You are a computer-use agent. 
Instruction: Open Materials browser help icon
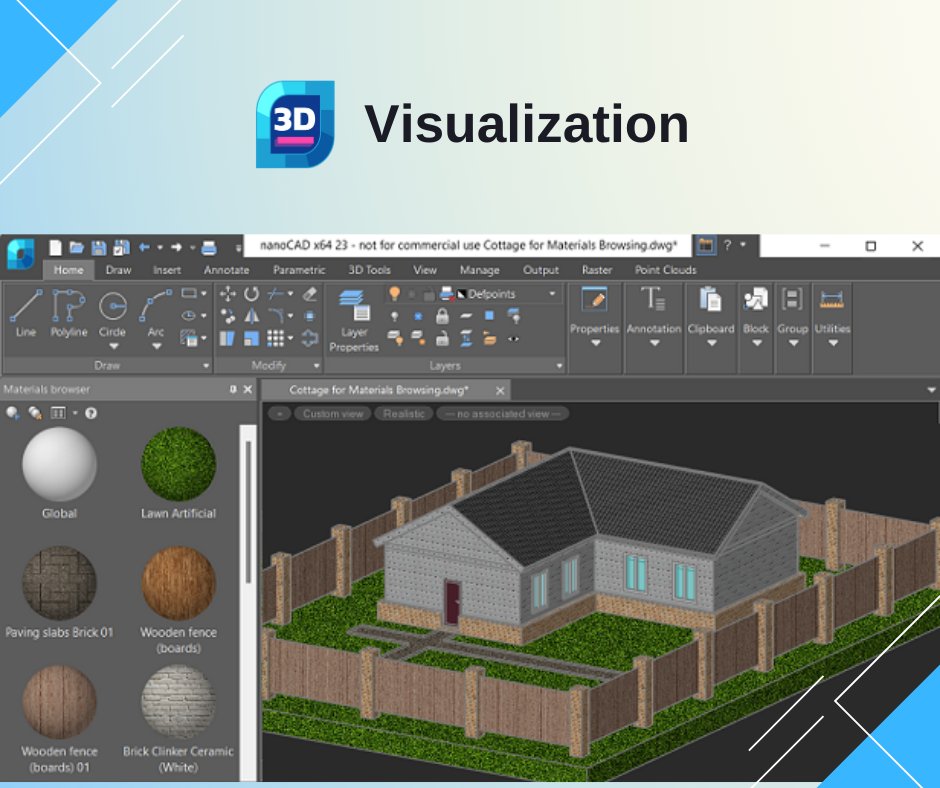coord(91,413)
